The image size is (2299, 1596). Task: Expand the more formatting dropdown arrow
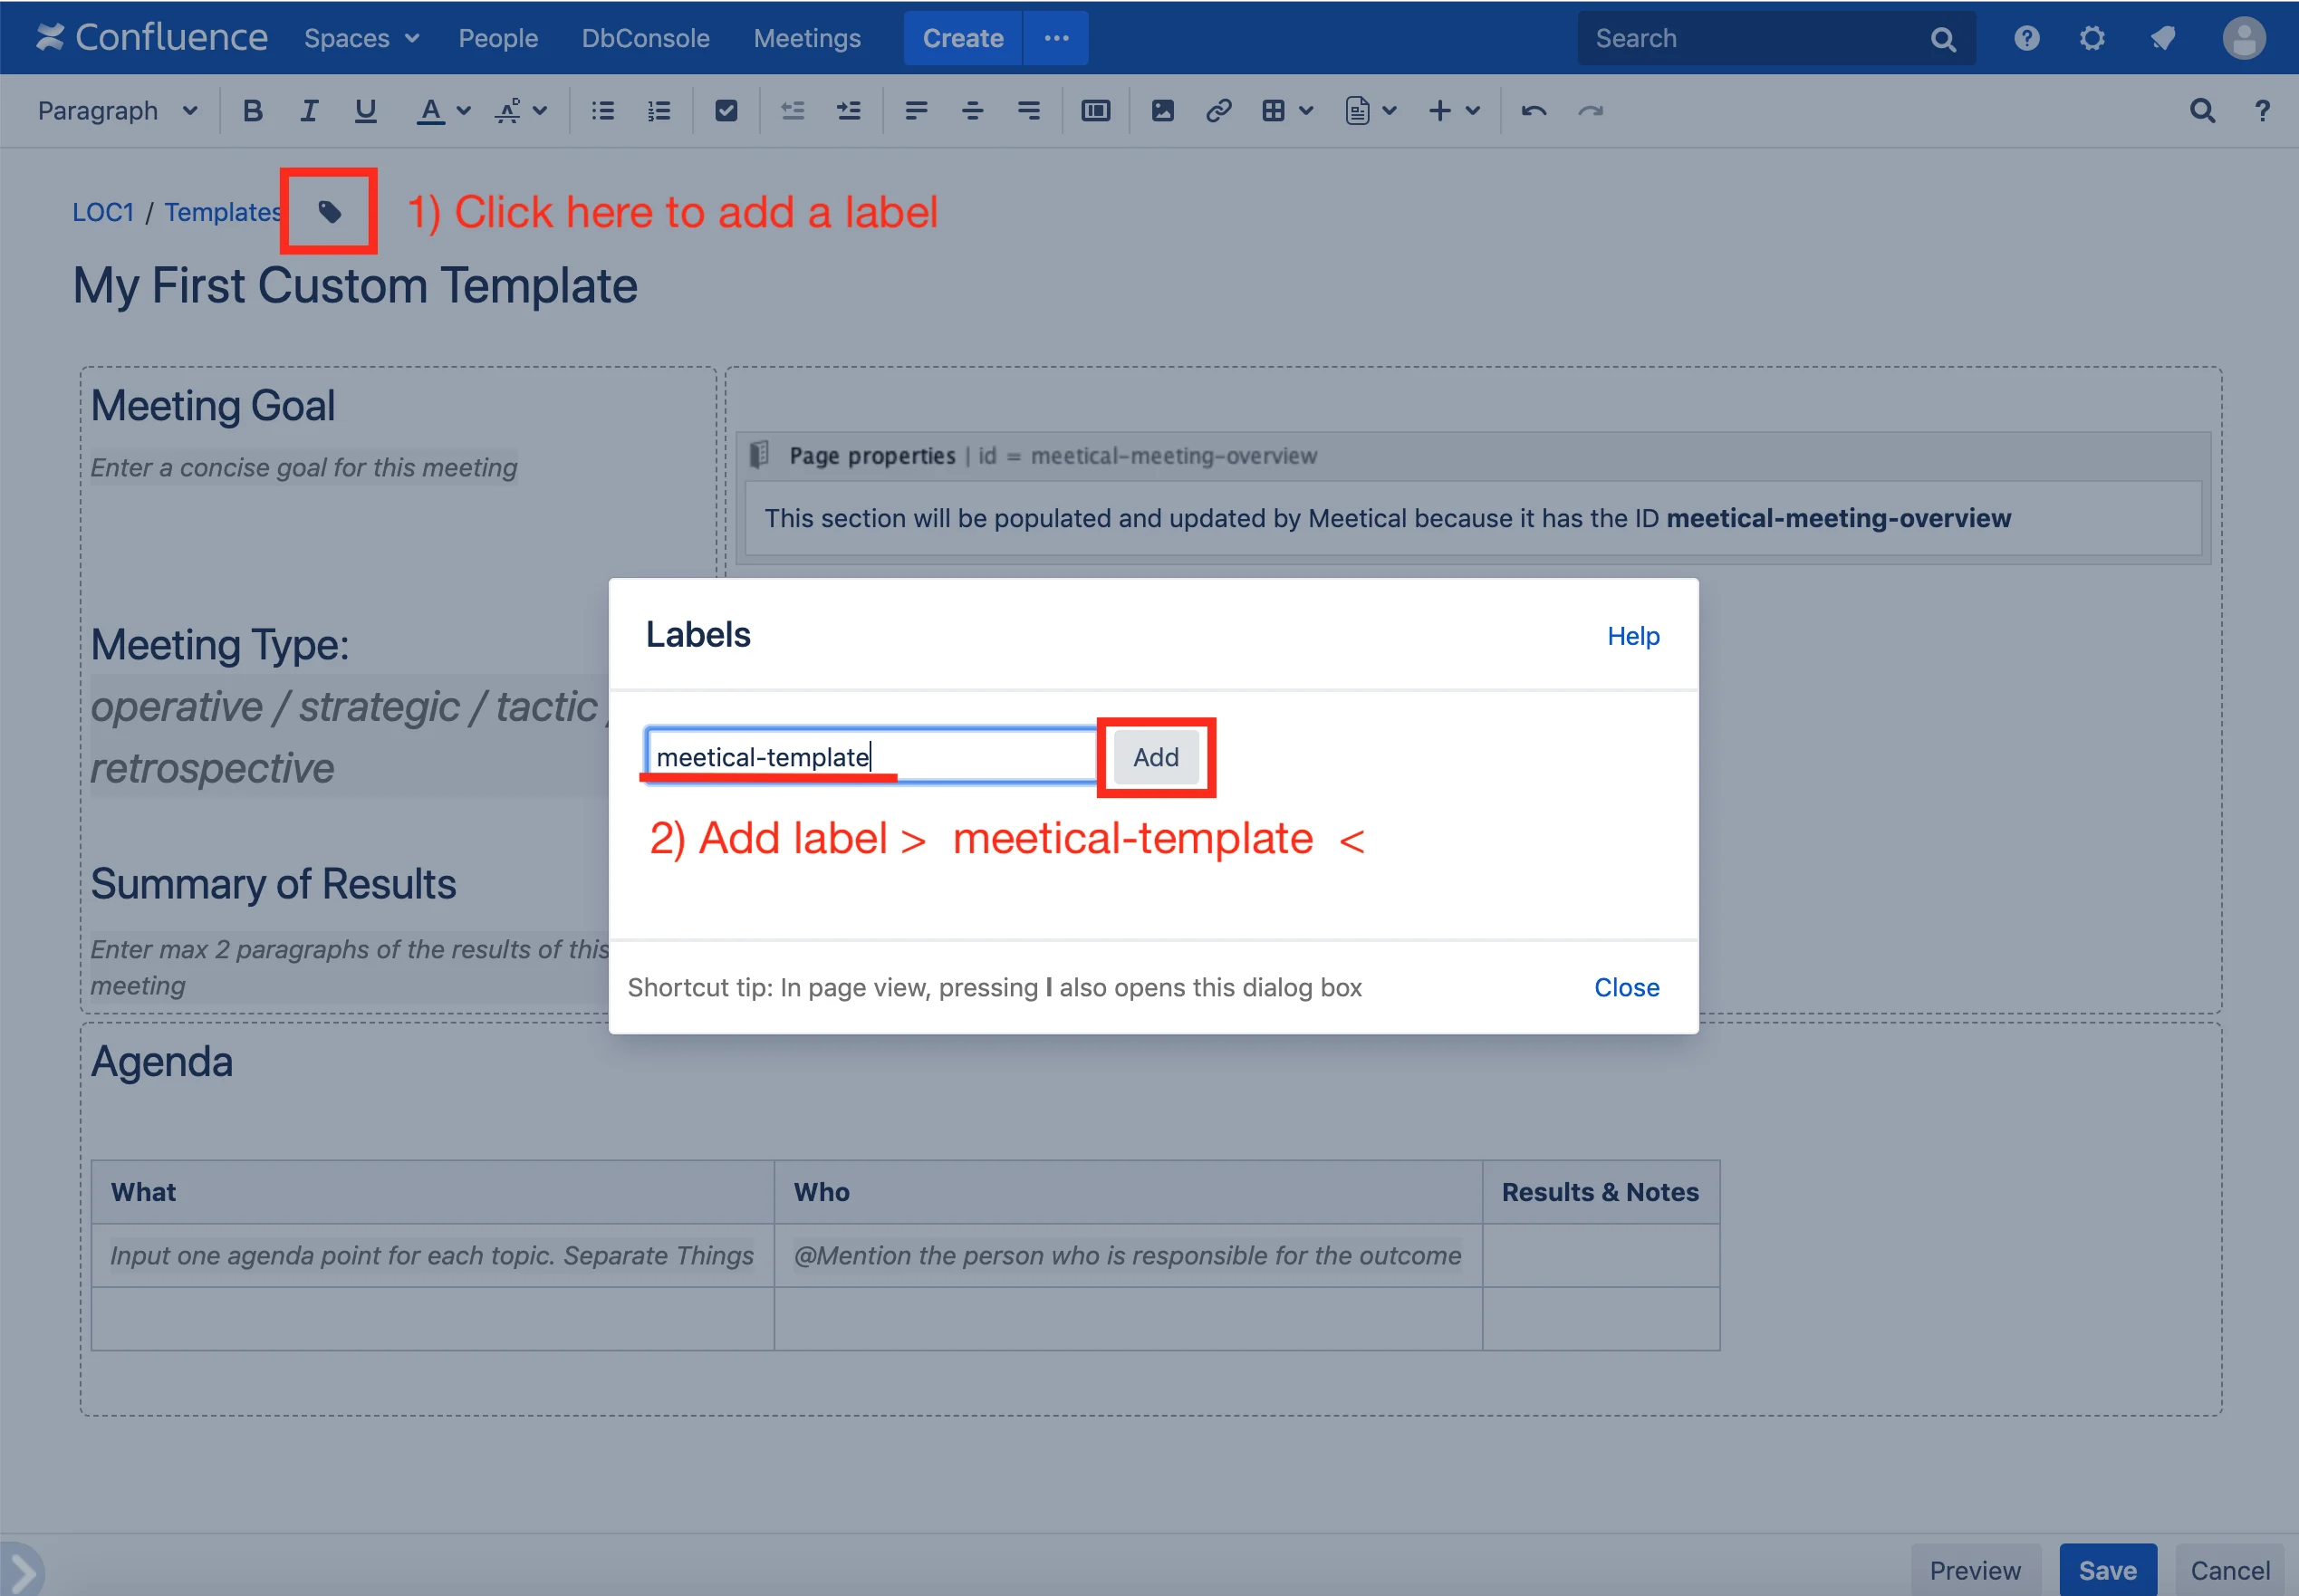pyautogui.click(x=540, y=111)
